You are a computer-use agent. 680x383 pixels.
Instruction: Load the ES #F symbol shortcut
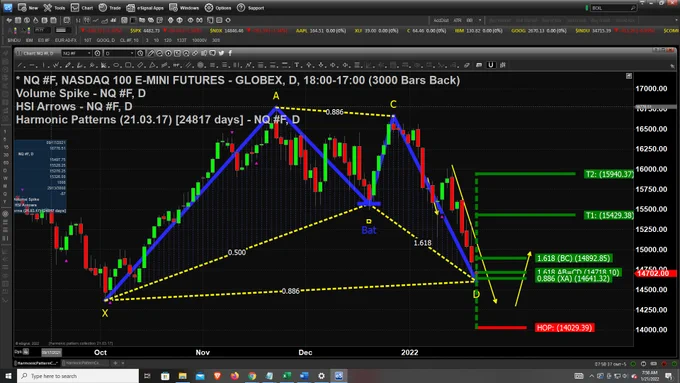point(44,40)
